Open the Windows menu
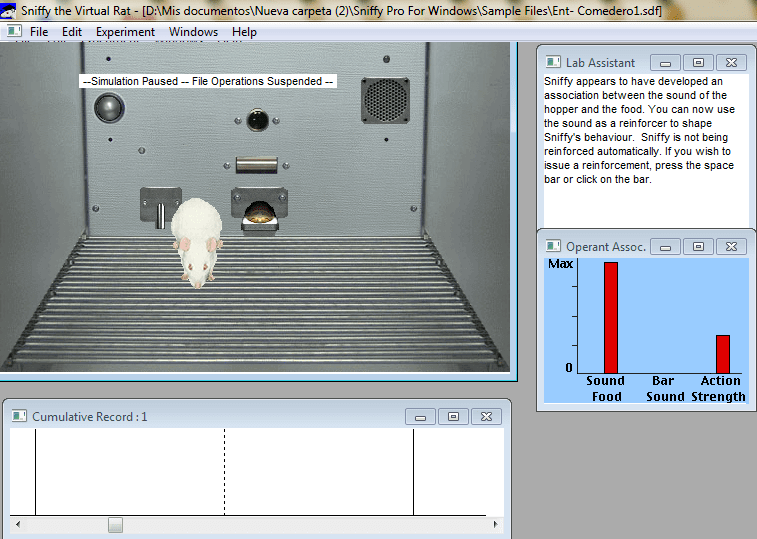This screenshot has width=757, height=539. tap(193, 32)
